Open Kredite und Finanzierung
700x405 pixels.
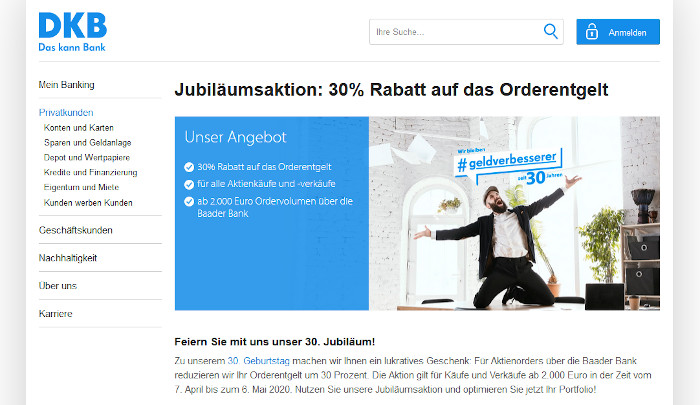tap(90, 172)
